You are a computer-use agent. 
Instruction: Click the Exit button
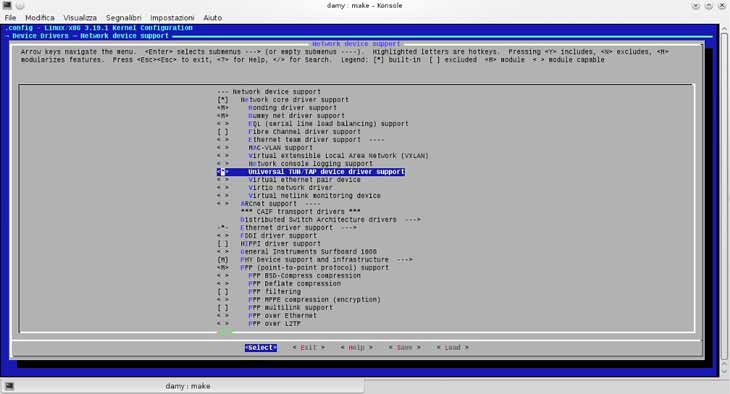[x=308, y=347]
